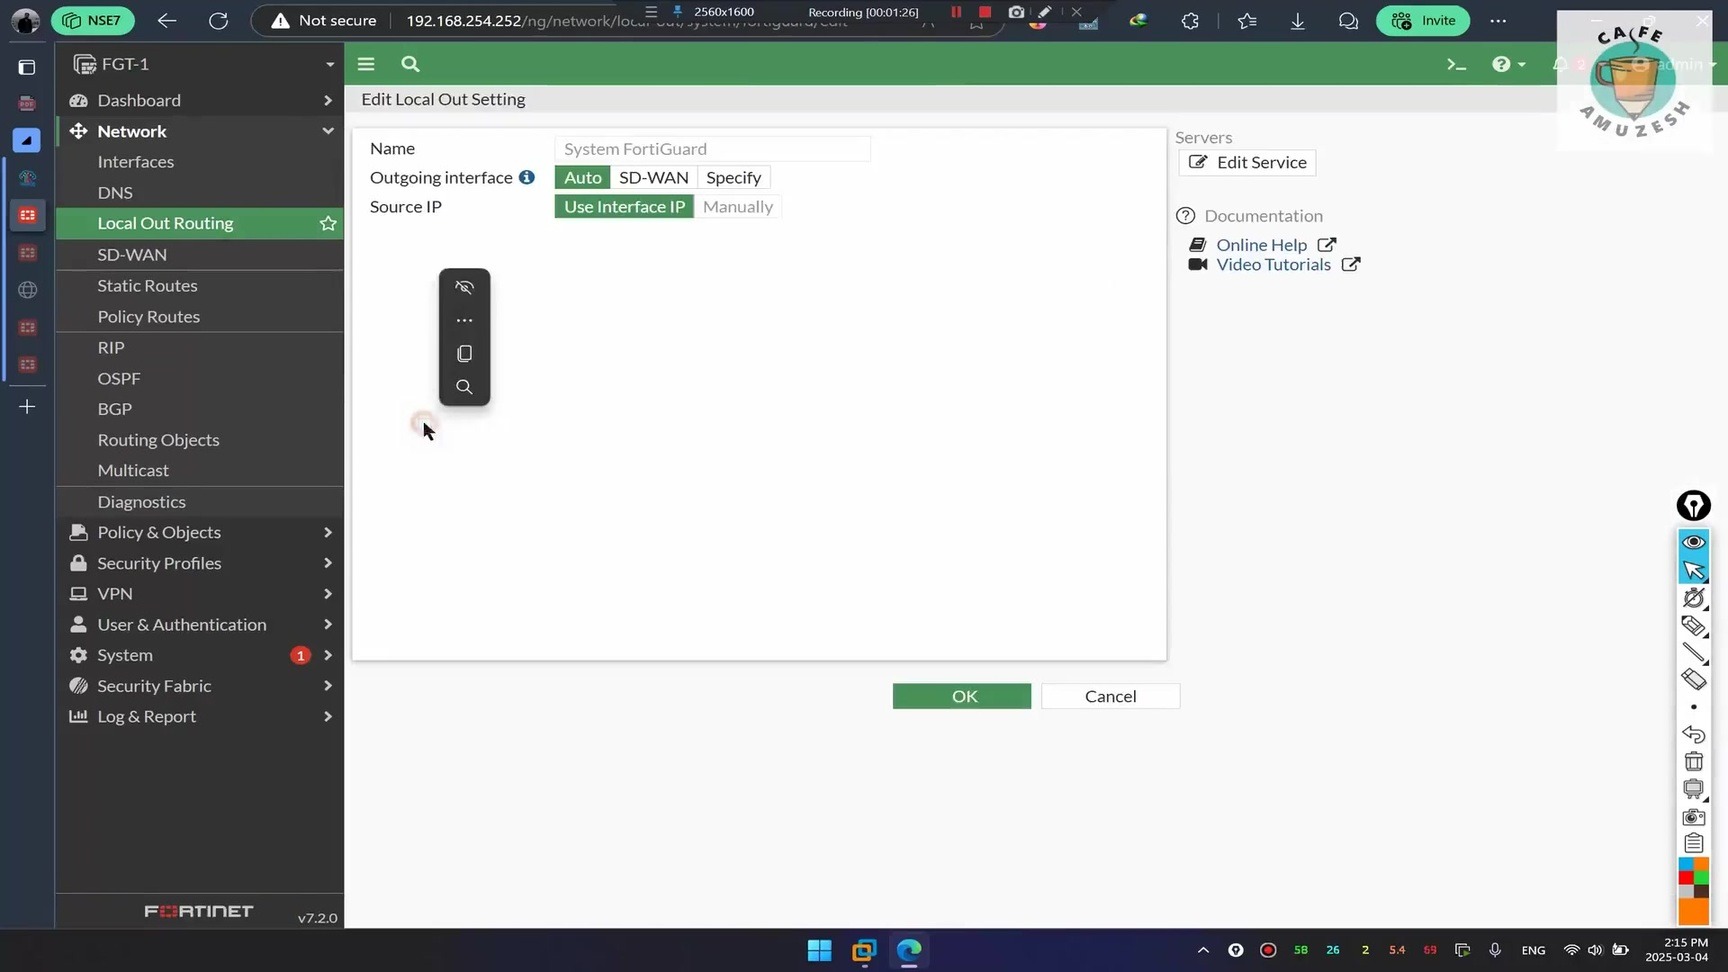Go back with the browser back arrow
Image resolution: width=1728 pixels, height=972 pixels.
coord(167,20)
